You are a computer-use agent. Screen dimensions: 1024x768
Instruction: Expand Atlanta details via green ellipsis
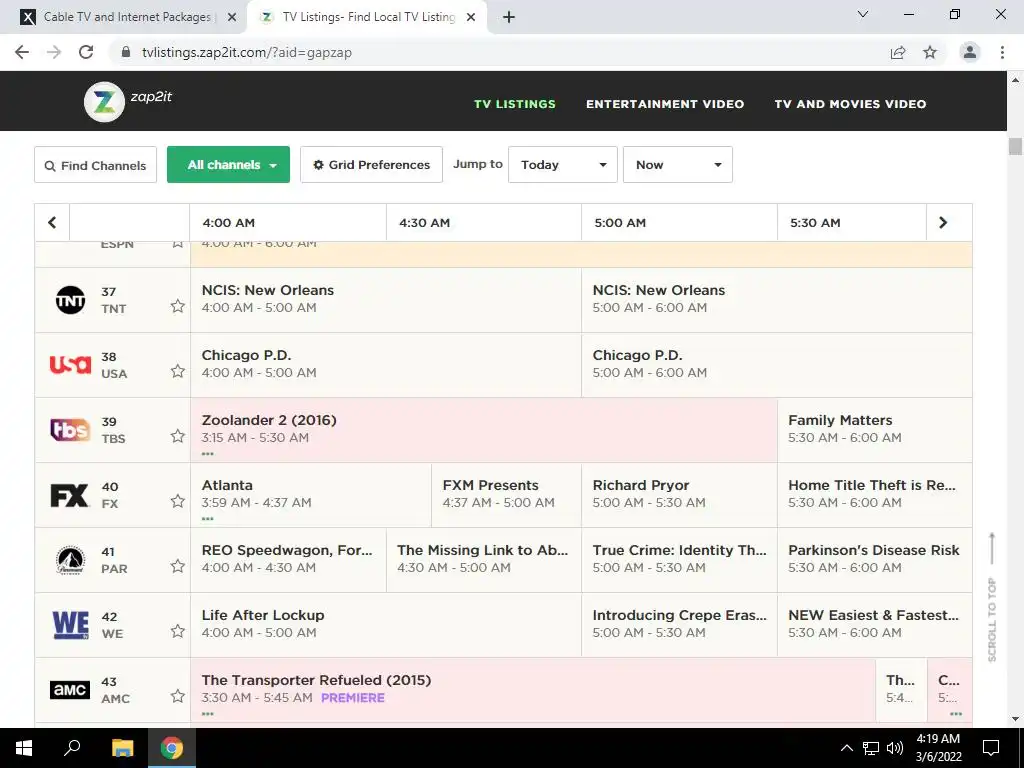point(208,519)
